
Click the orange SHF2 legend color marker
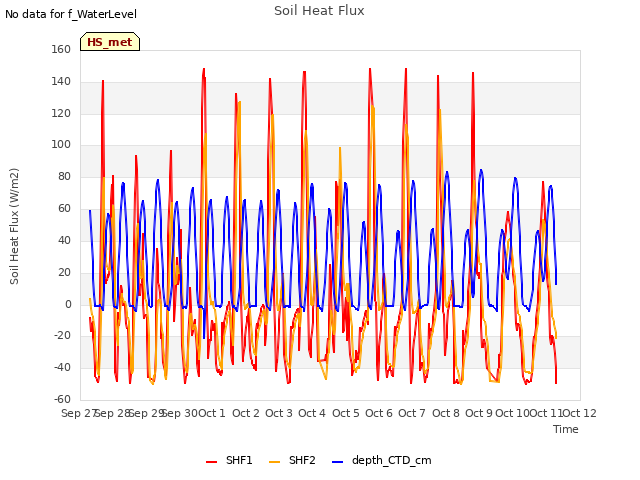tap(275, 462)
